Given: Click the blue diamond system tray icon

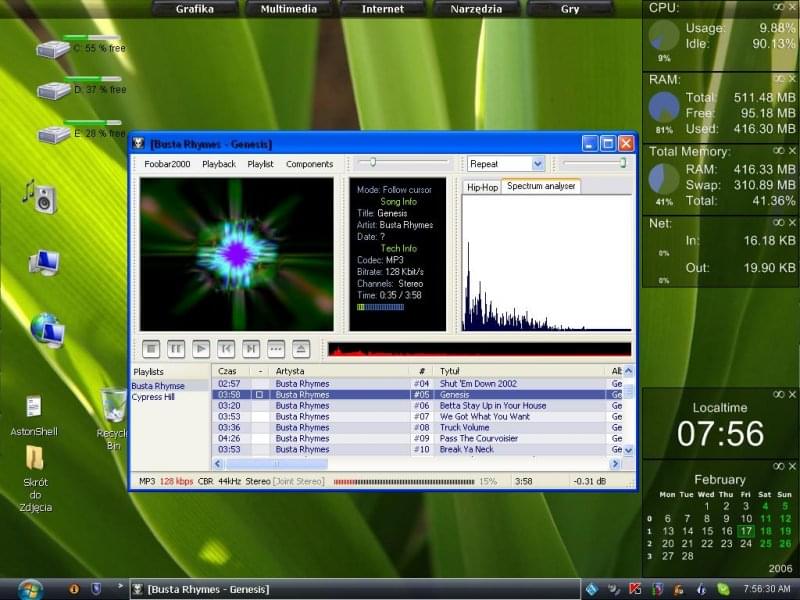Looking at the screenshot, I should pos(592,589).
